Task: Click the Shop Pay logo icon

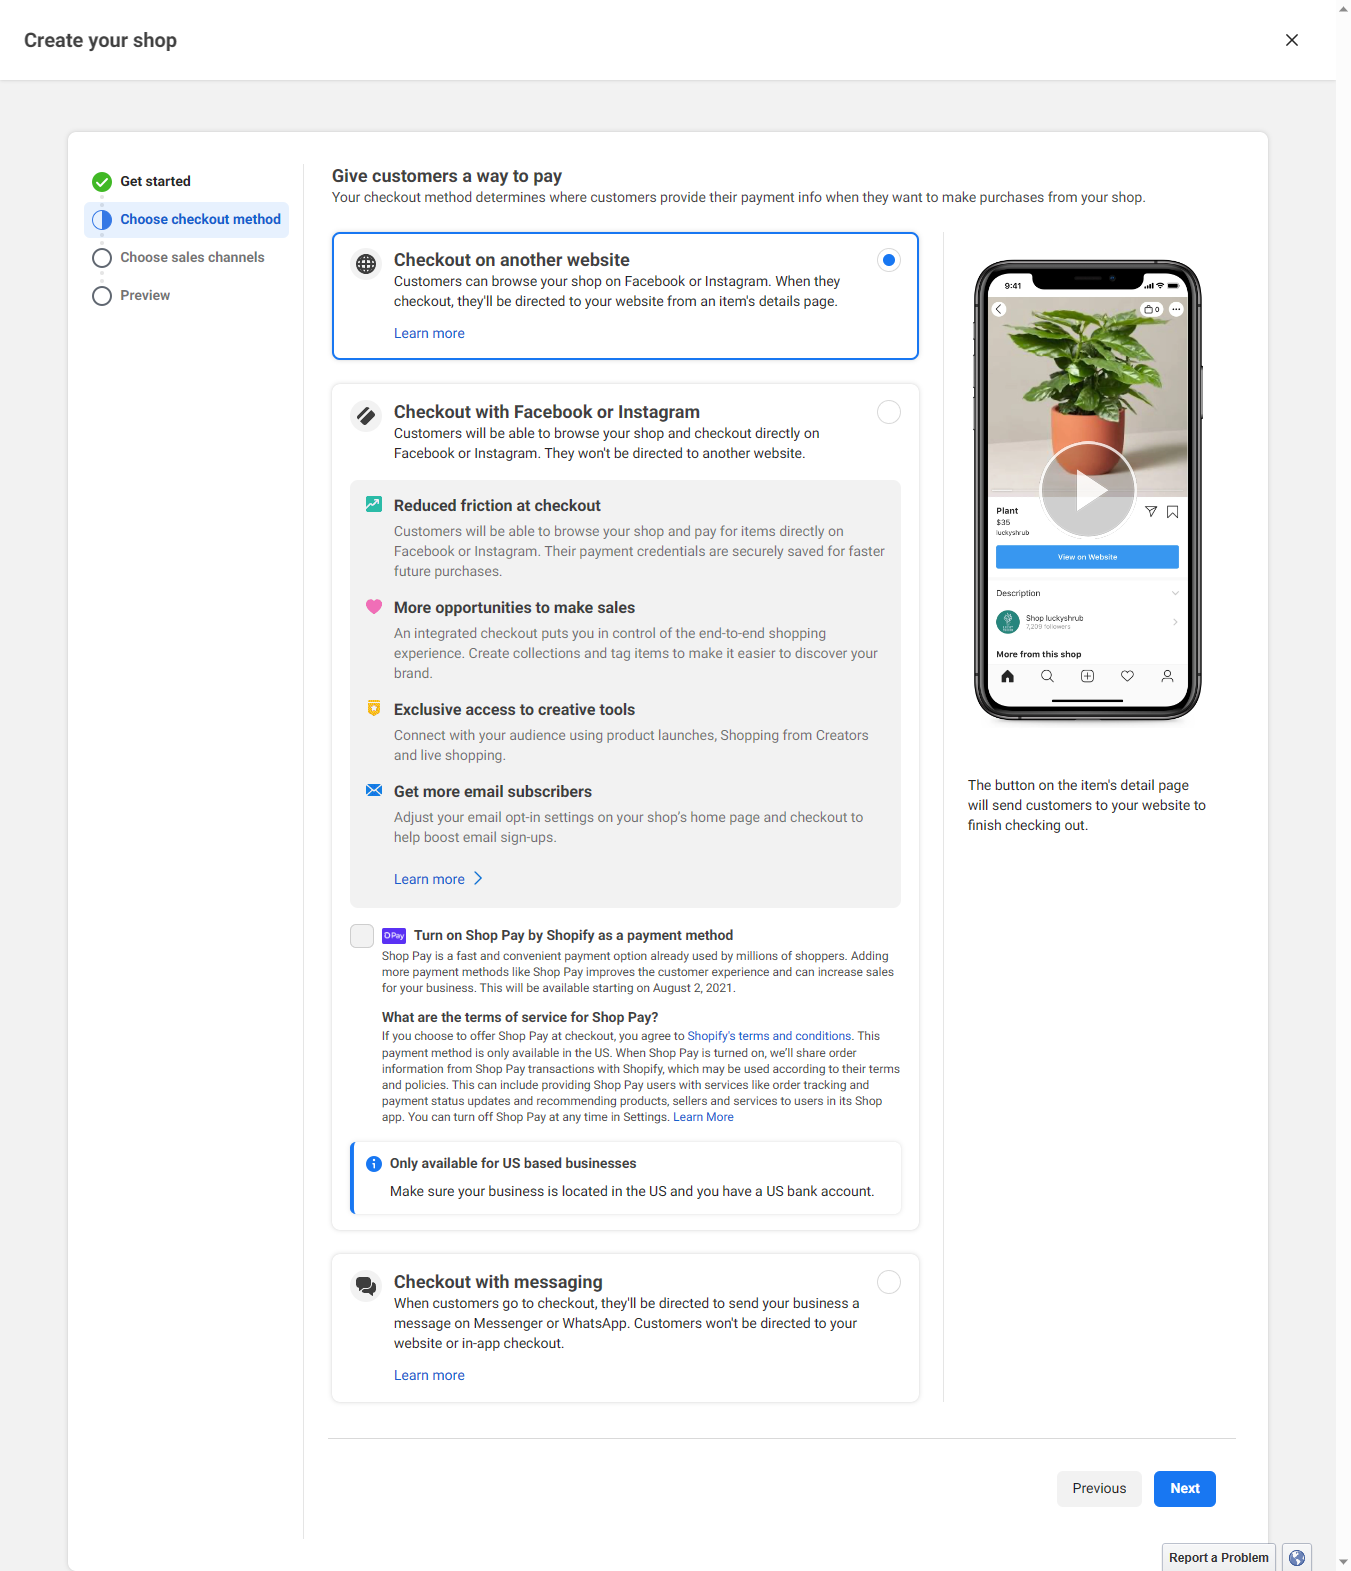Action: (x=394, y=936)
